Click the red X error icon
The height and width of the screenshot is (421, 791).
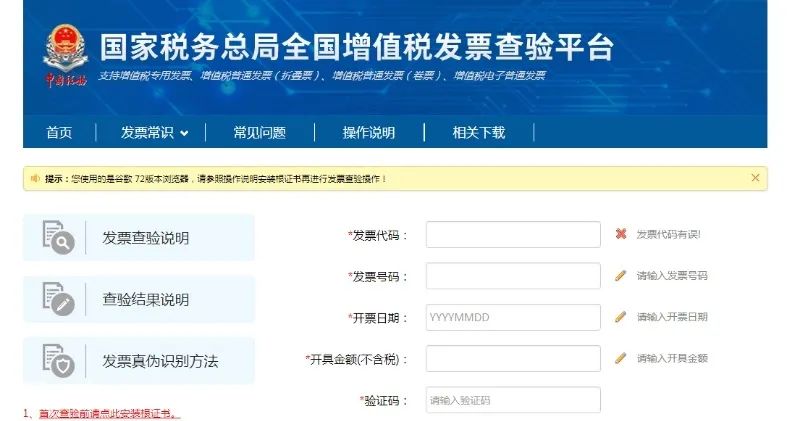(x=621, y=234)
